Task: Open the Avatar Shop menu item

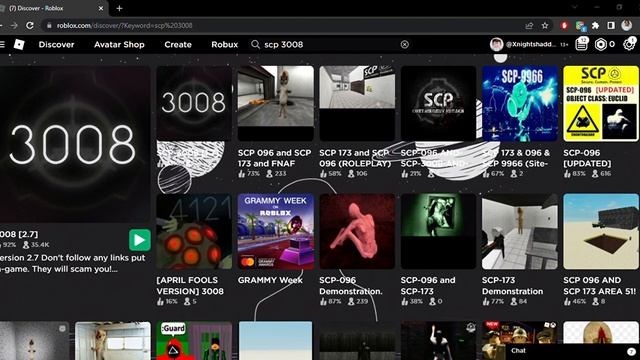Action: click(x=119, y=44)
